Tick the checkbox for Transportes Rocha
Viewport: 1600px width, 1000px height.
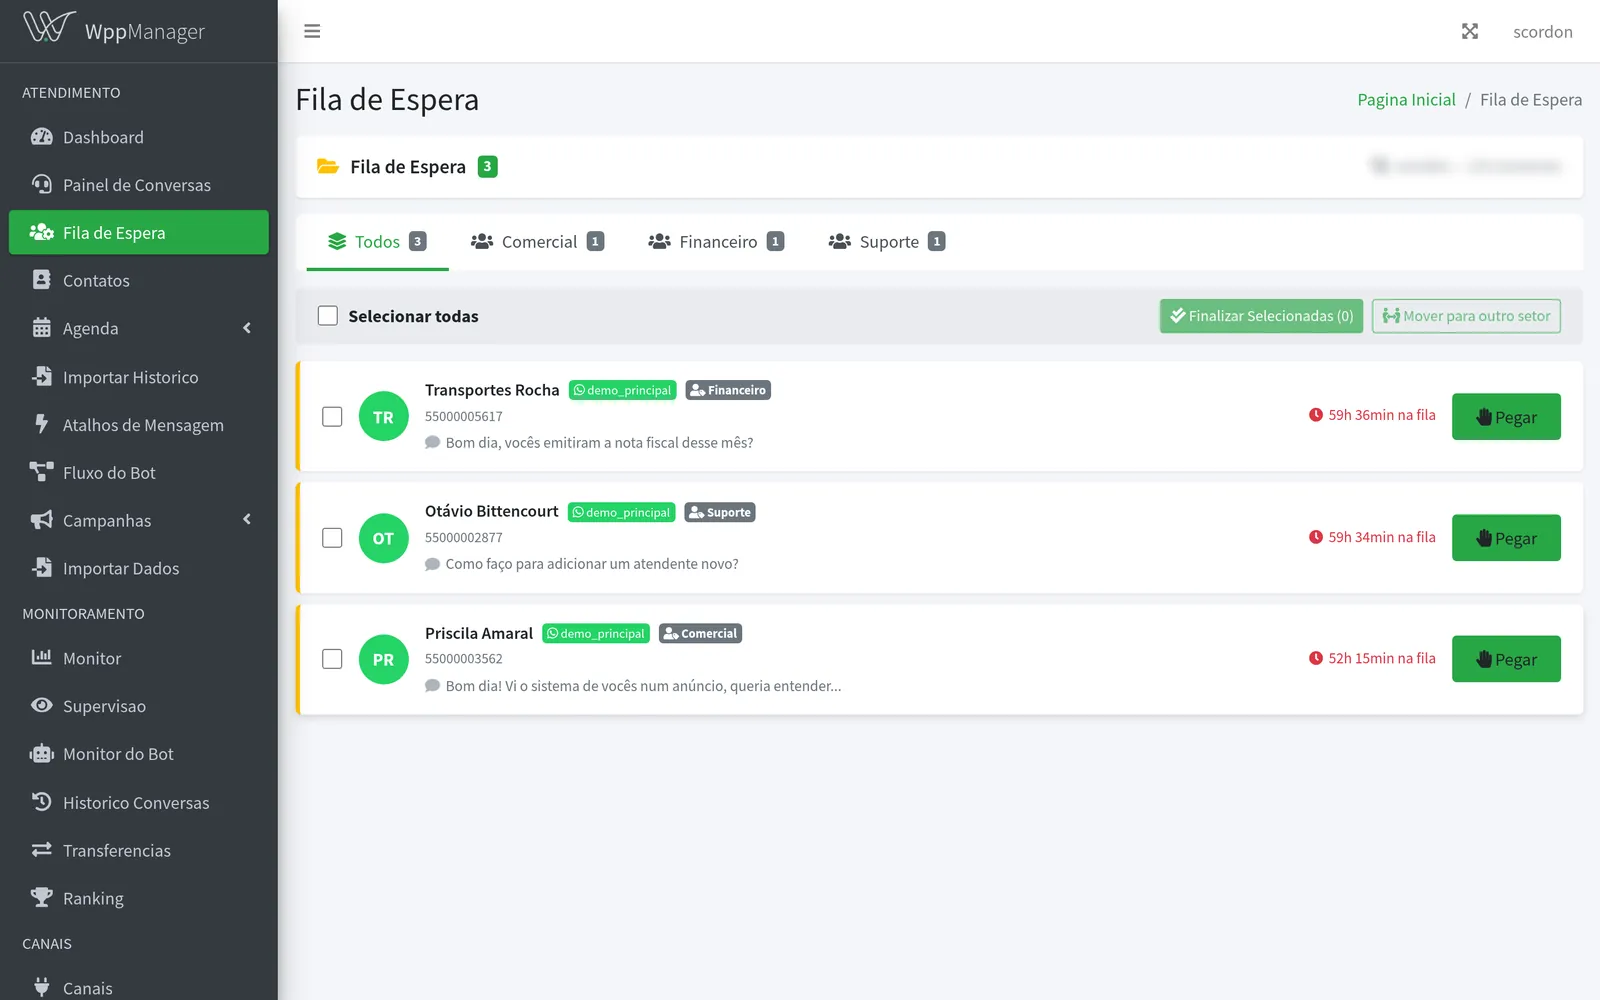coord(332,417)
